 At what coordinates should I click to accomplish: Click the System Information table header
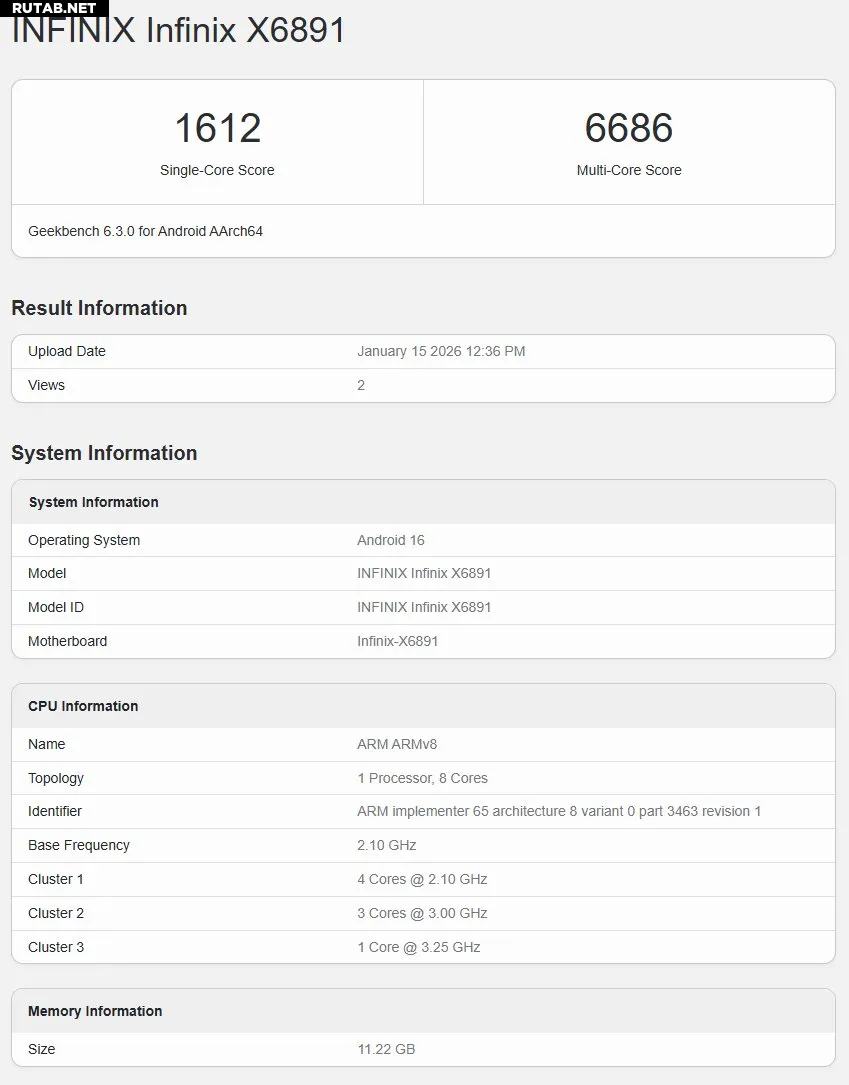click(93, 502)
